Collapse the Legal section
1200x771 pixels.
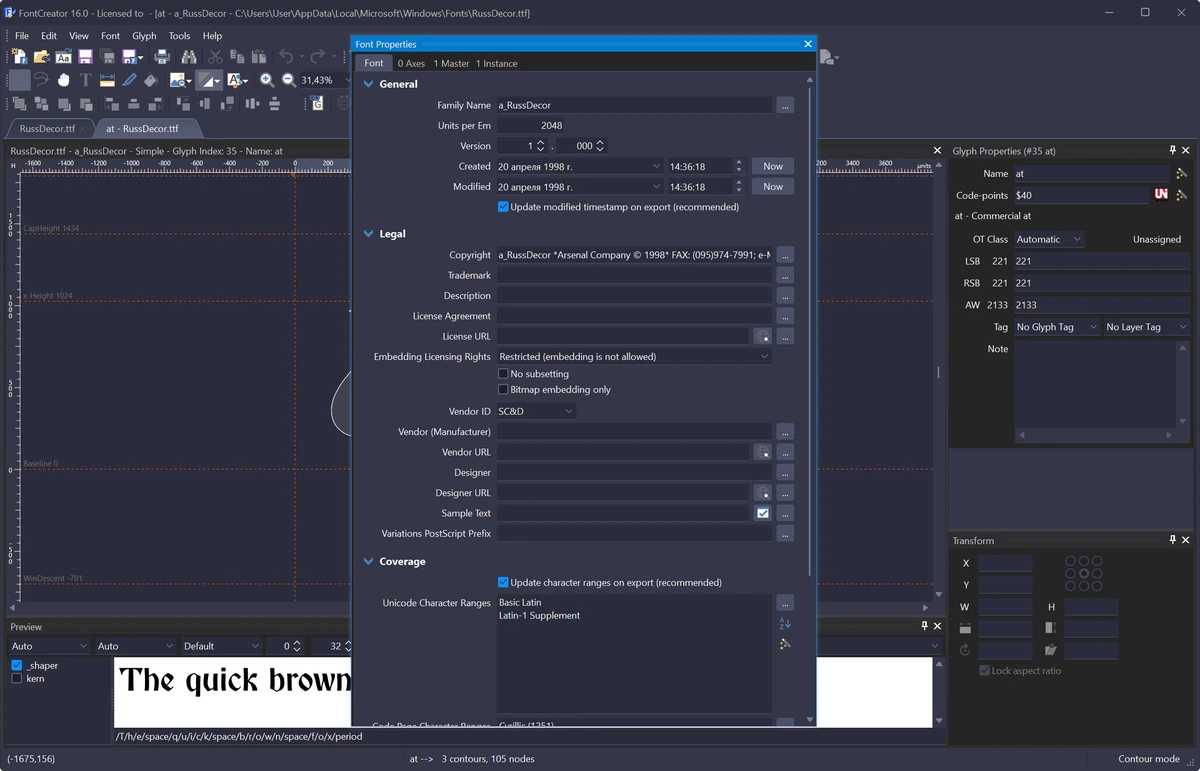click(369, 234)
